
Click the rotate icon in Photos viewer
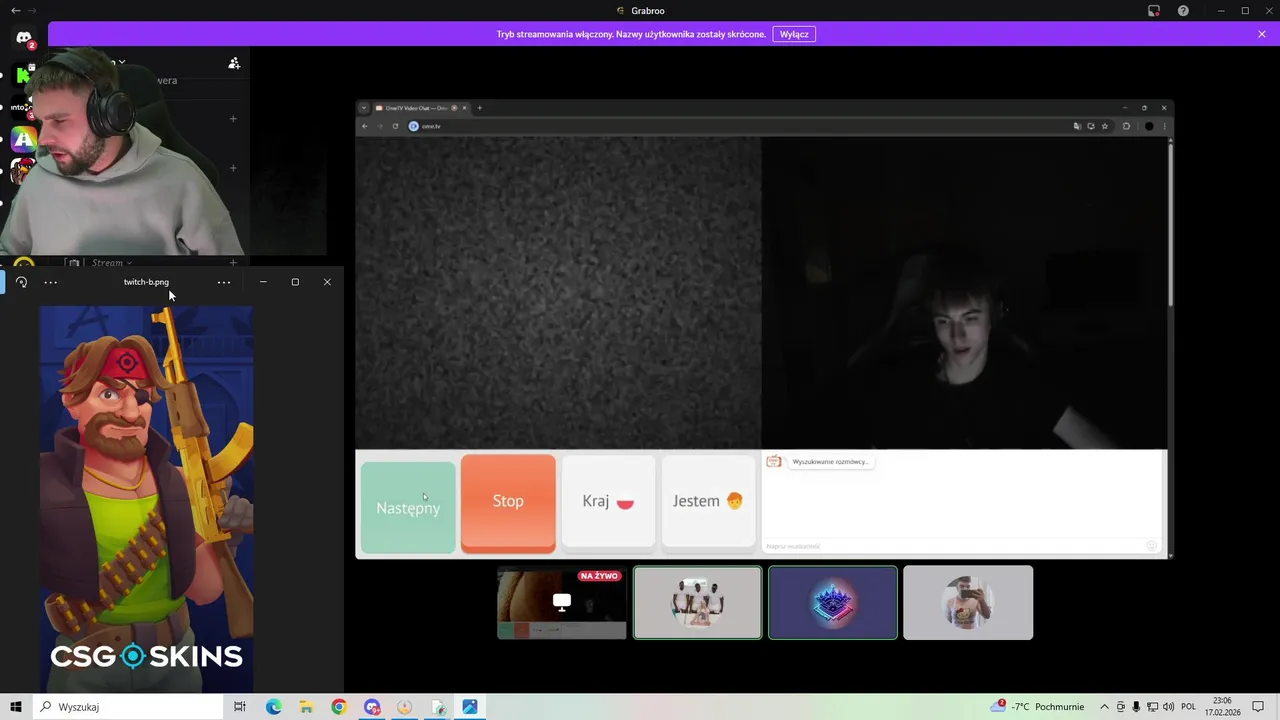pyautogui.click(x=21, y=282)
